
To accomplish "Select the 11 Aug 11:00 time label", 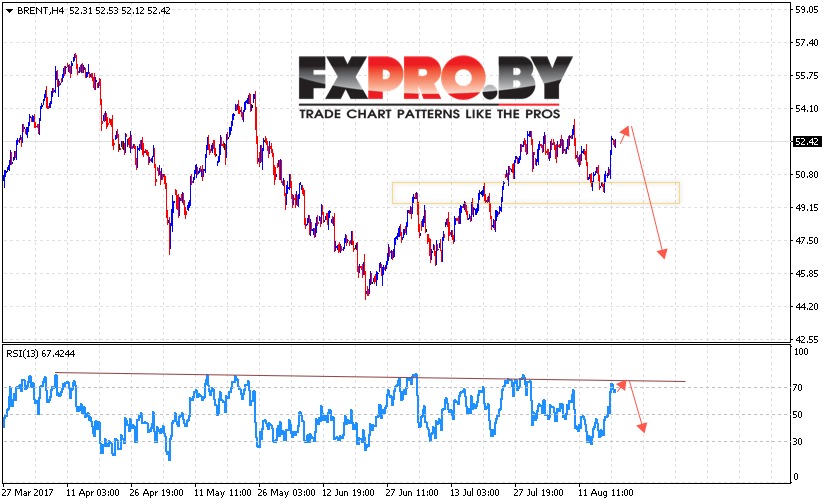I will coord(605,492).
